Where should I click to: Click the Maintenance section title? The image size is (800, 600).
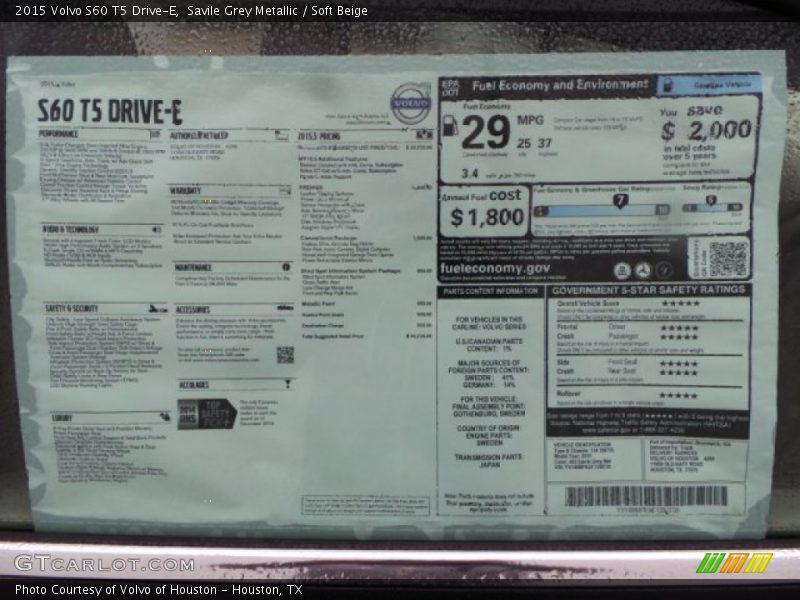coord(193,267)
